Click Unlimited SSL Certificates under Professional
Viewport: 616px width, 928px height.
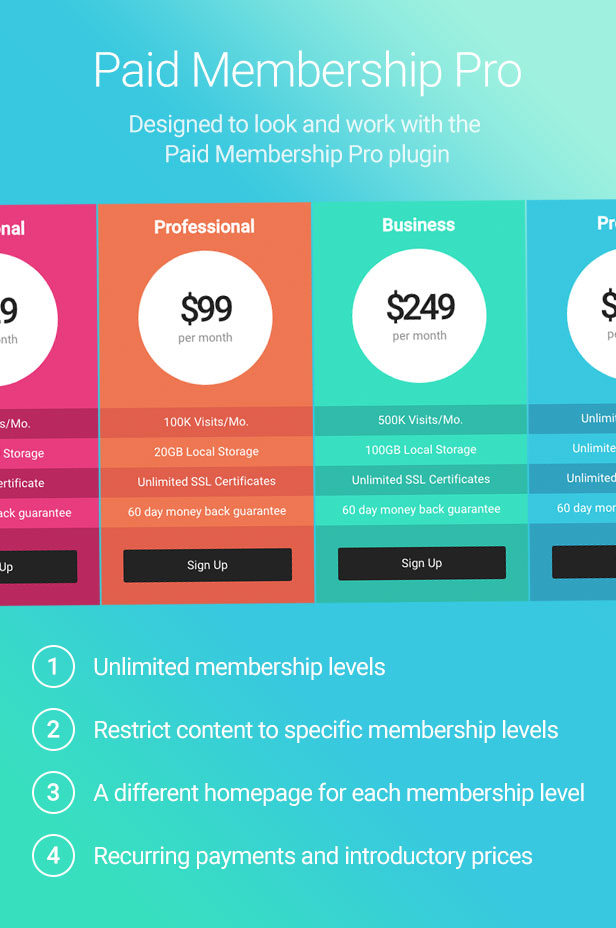(206, 482)
